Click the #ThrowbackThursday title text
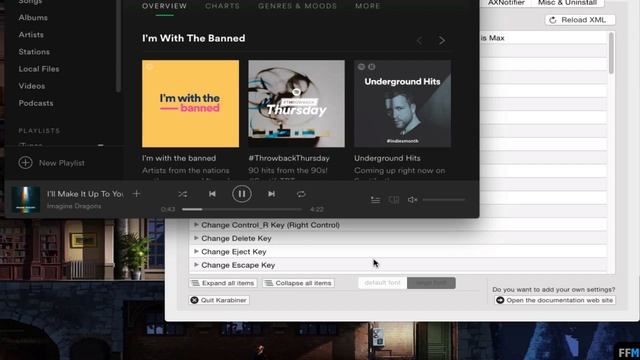Image resolution: width=640 pixels, height=360 pixels. (x=289, y=158)
